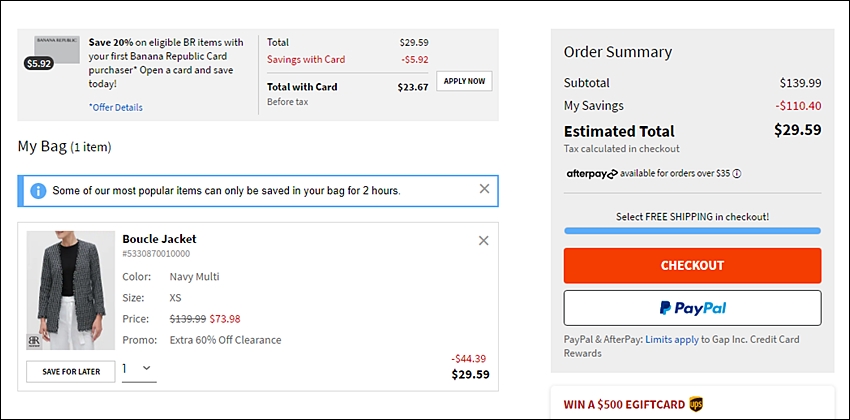Click the Banana Republic card image

[57, 49]
